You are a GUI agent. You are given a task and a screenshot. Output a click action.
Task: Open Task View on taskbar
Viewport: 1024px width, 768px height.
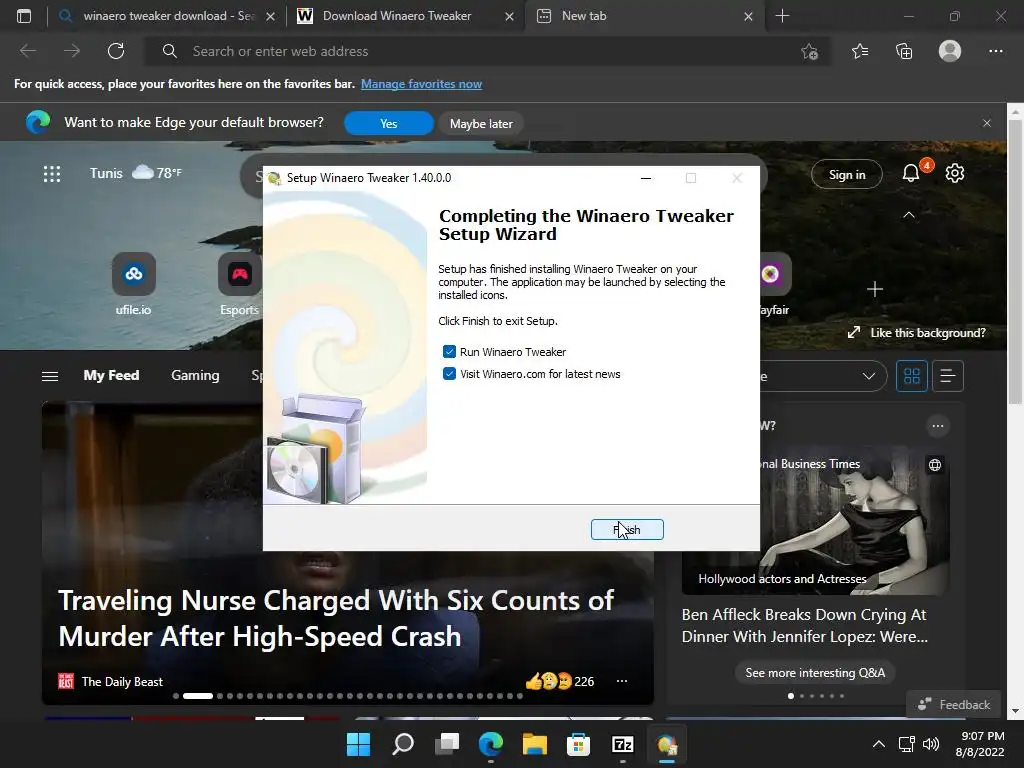[x=447, y=744]
